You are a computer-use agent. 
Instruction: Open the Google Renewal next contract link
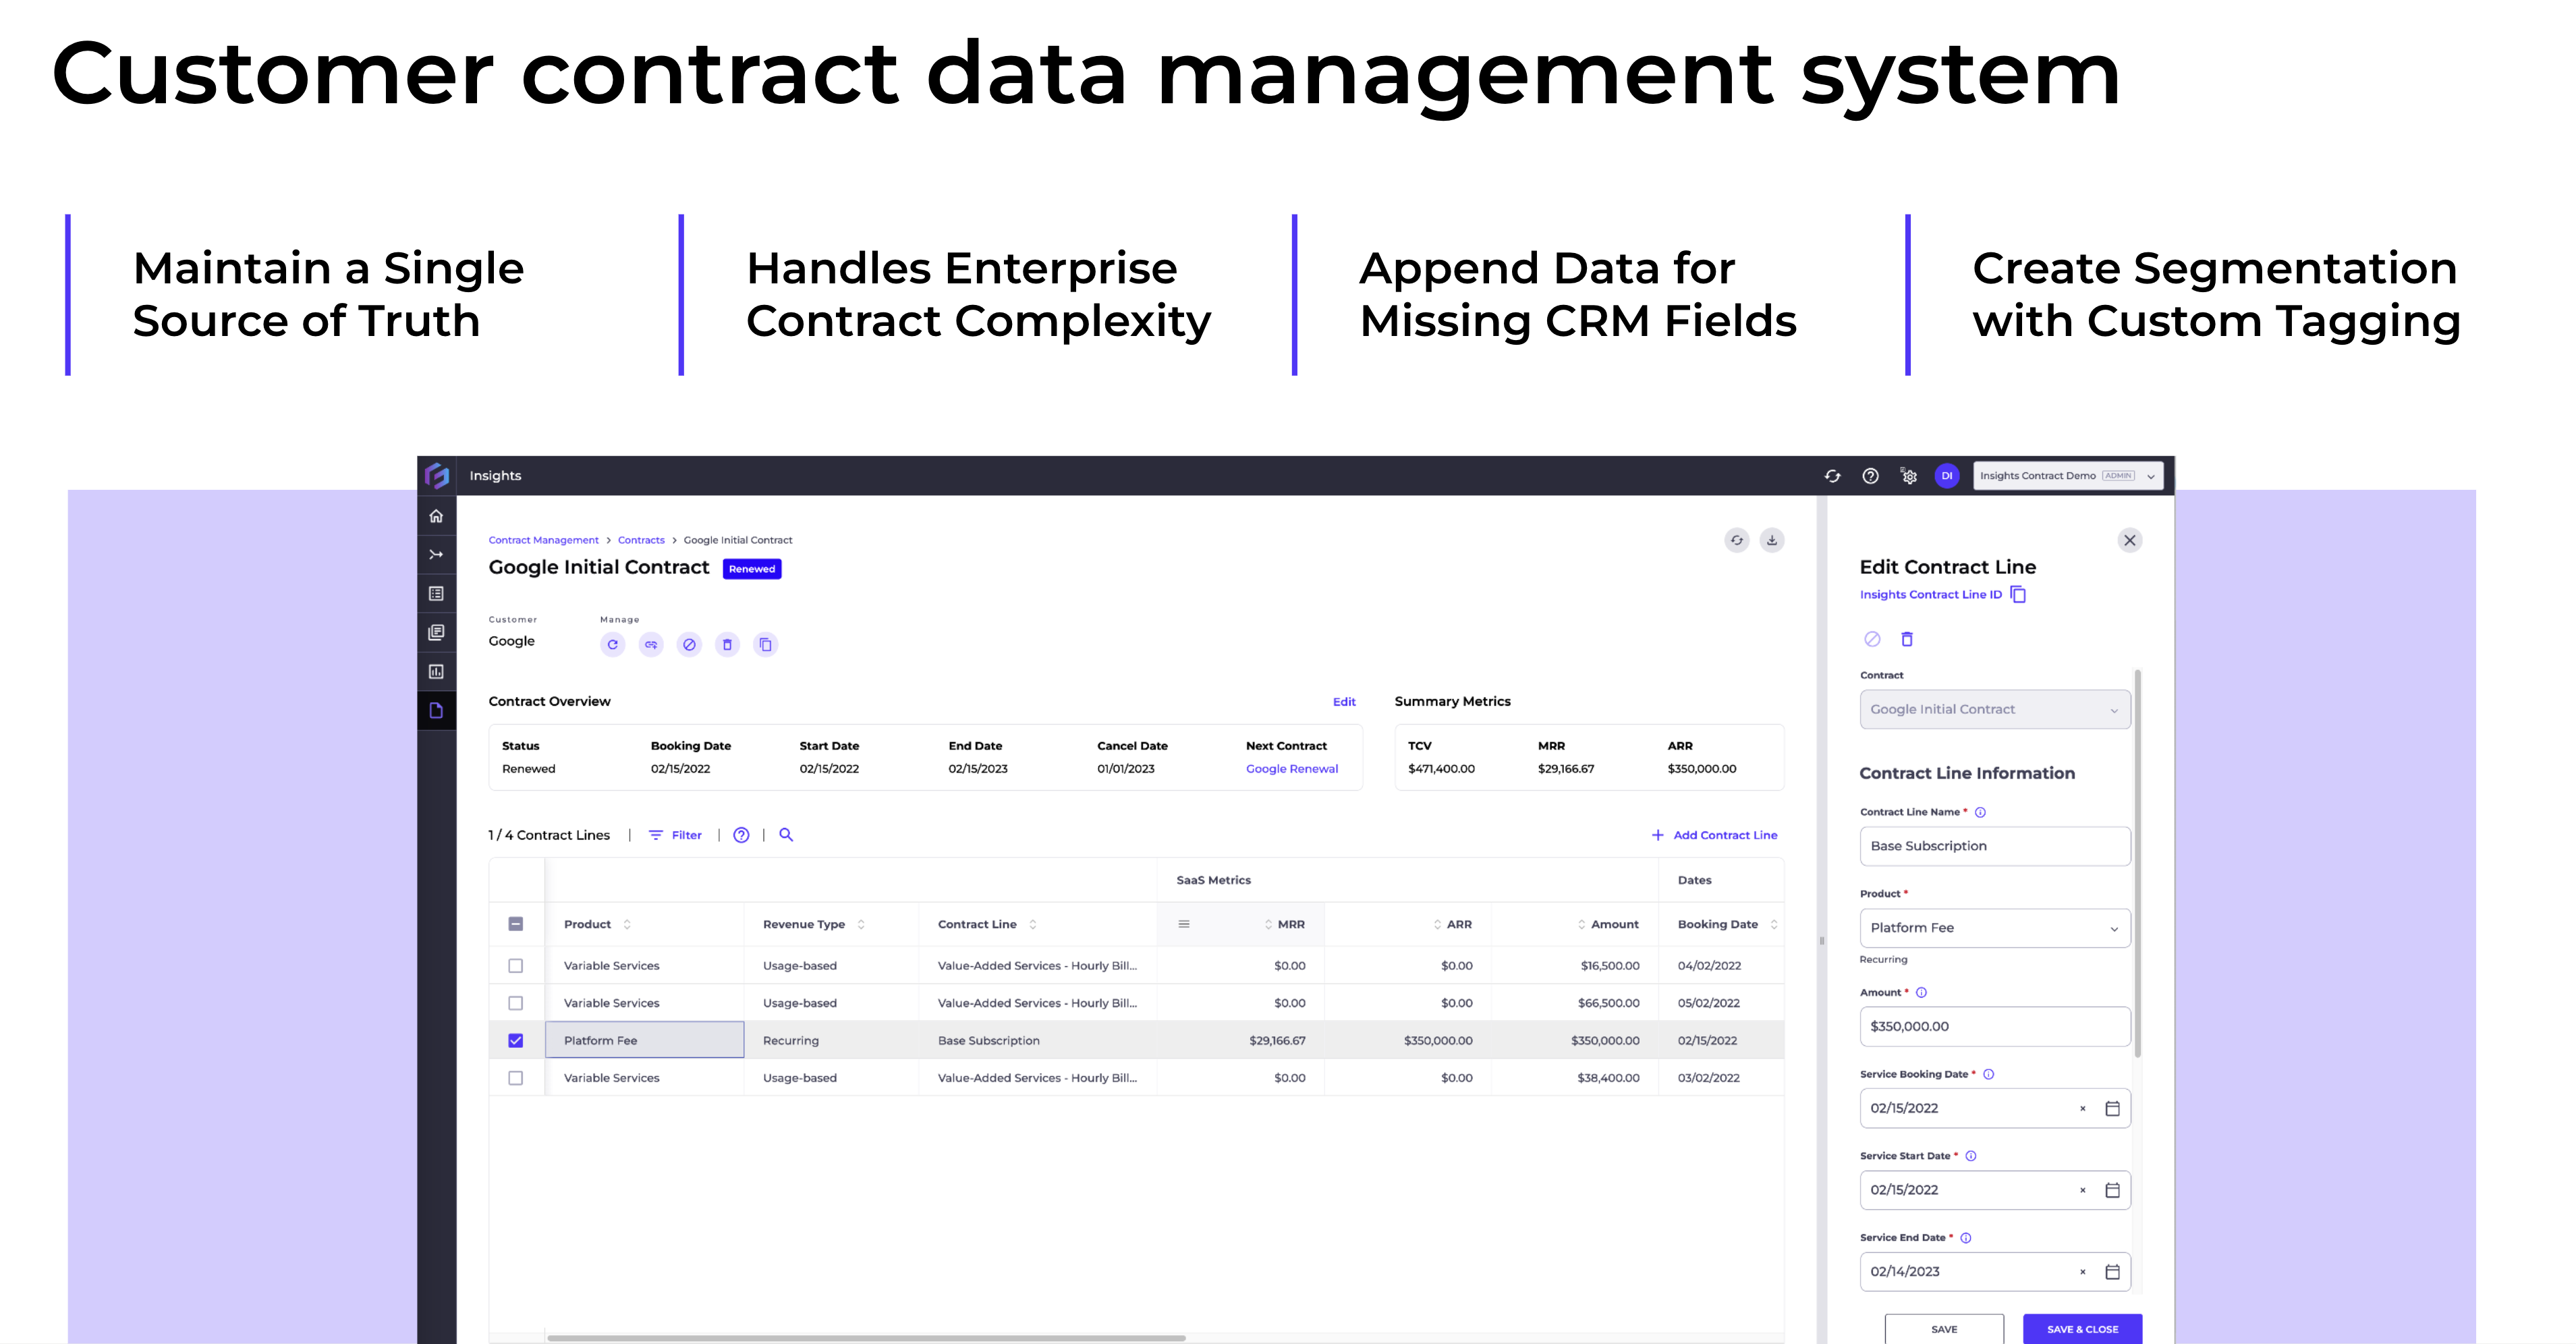pos(1291,769)
